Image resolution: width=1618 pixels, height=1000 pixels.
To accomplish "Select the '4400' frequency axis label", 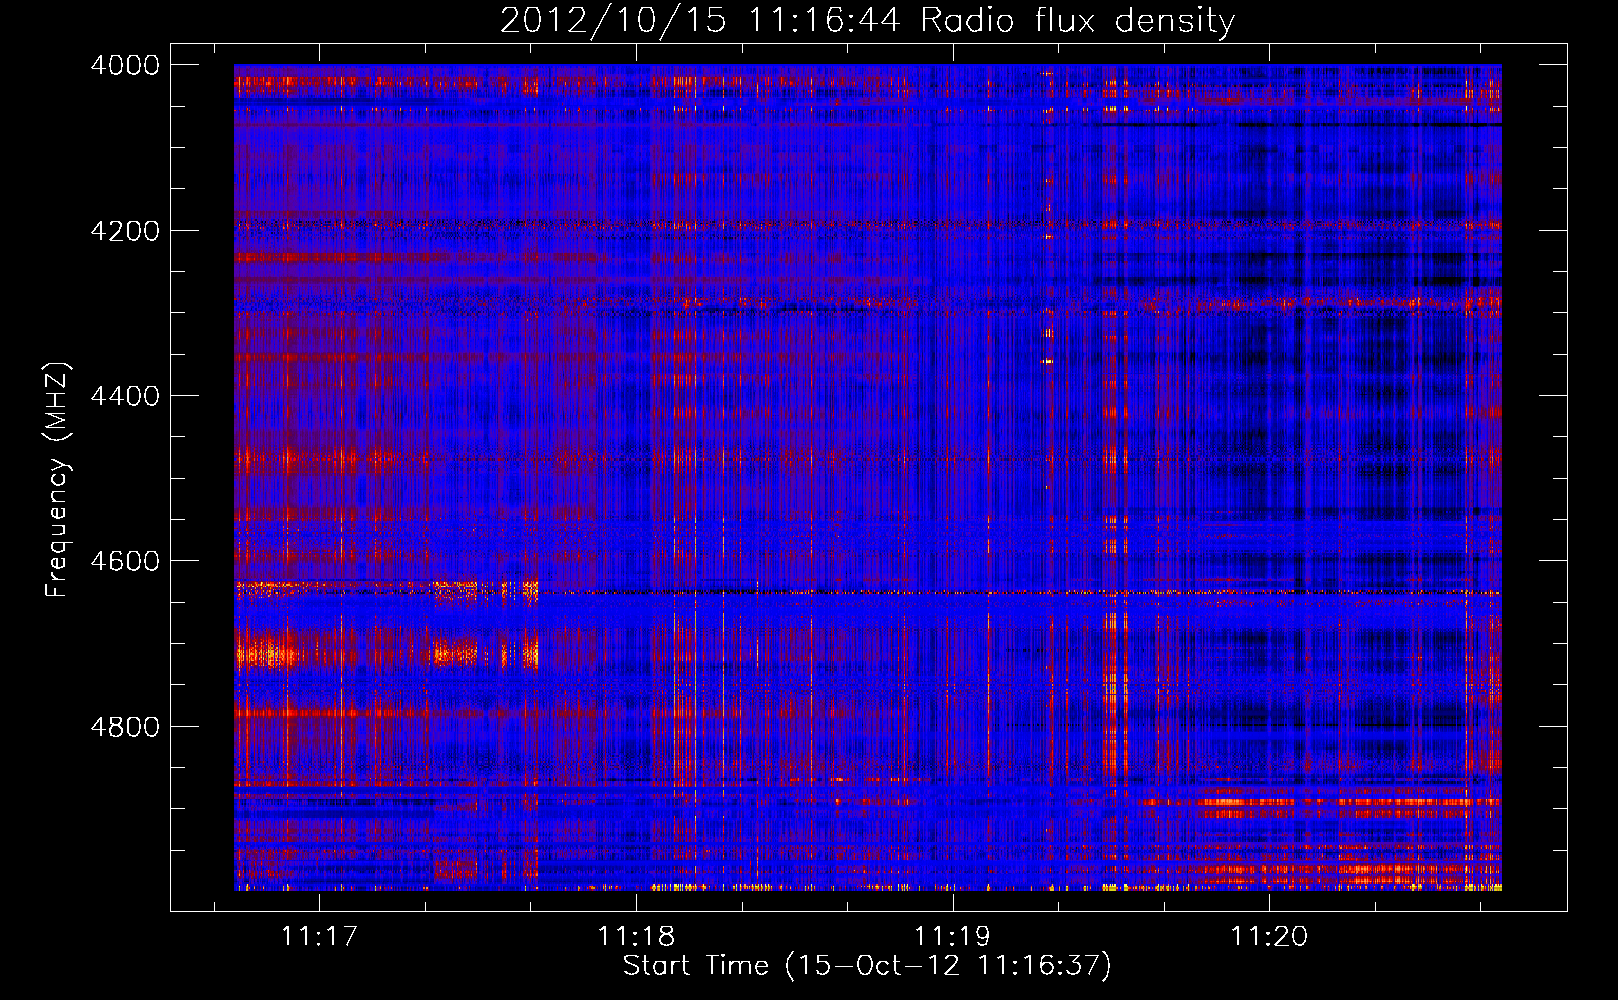I will [125, 396].
